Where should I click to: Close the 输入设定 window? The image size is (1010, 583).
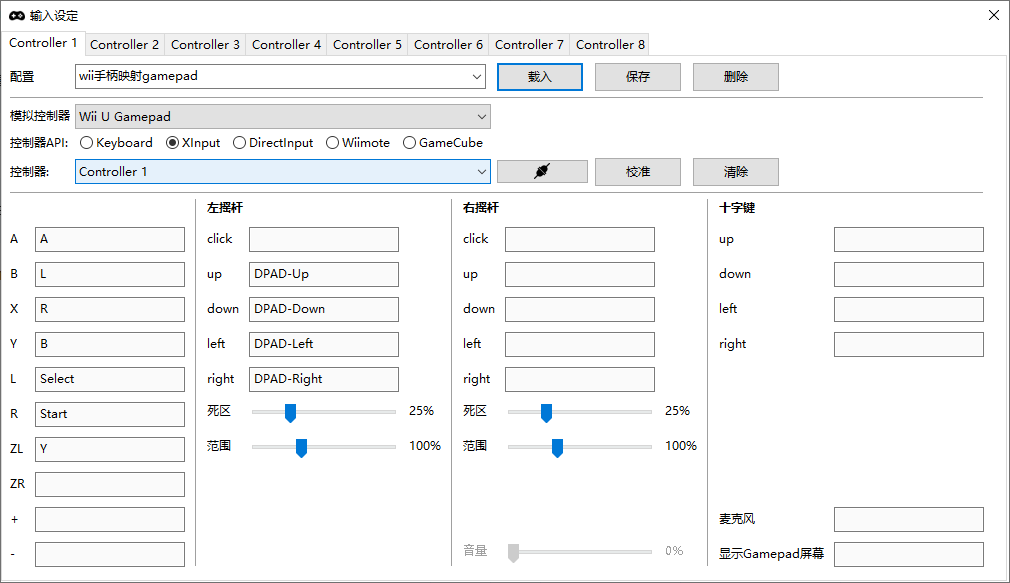pos(993,15)
